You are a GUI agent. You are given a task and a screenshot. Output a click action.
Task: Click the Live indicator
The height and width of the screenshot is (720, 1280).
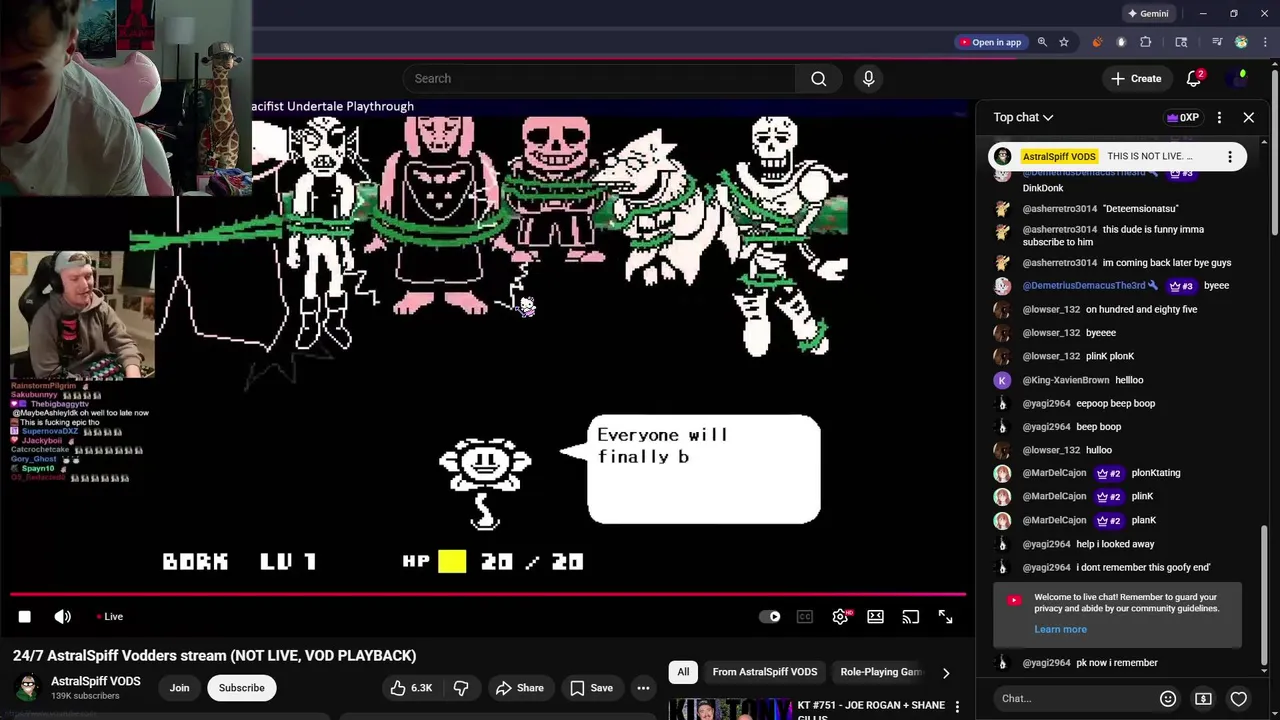click(110, 617)
